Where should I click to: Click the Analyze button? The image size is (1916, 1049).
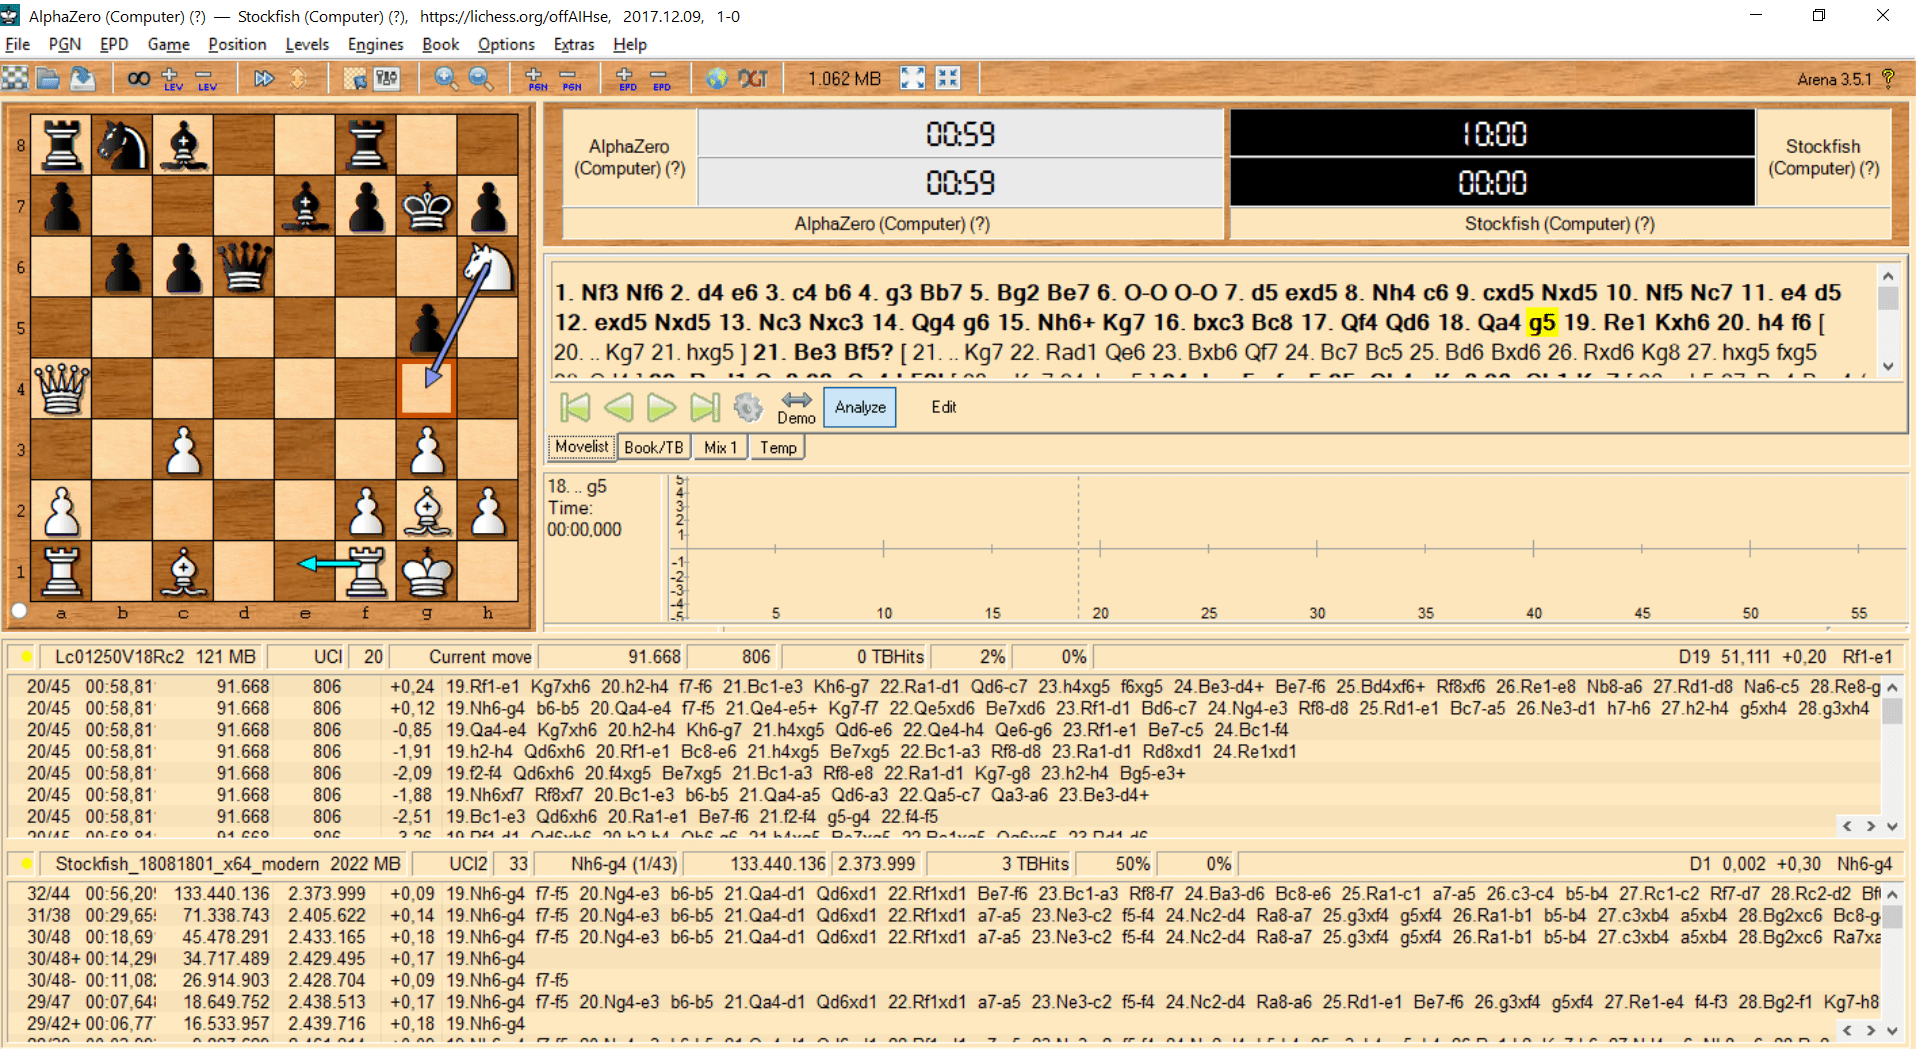pos(860,407)
